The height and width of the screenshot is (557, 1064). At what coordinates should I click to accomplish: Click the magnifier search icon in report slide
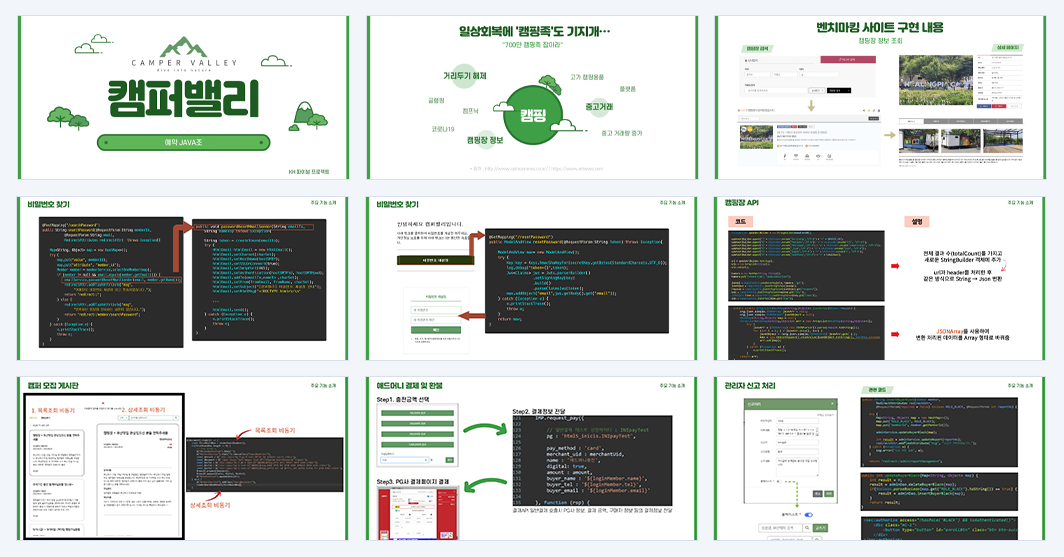(x=806, y=528)
